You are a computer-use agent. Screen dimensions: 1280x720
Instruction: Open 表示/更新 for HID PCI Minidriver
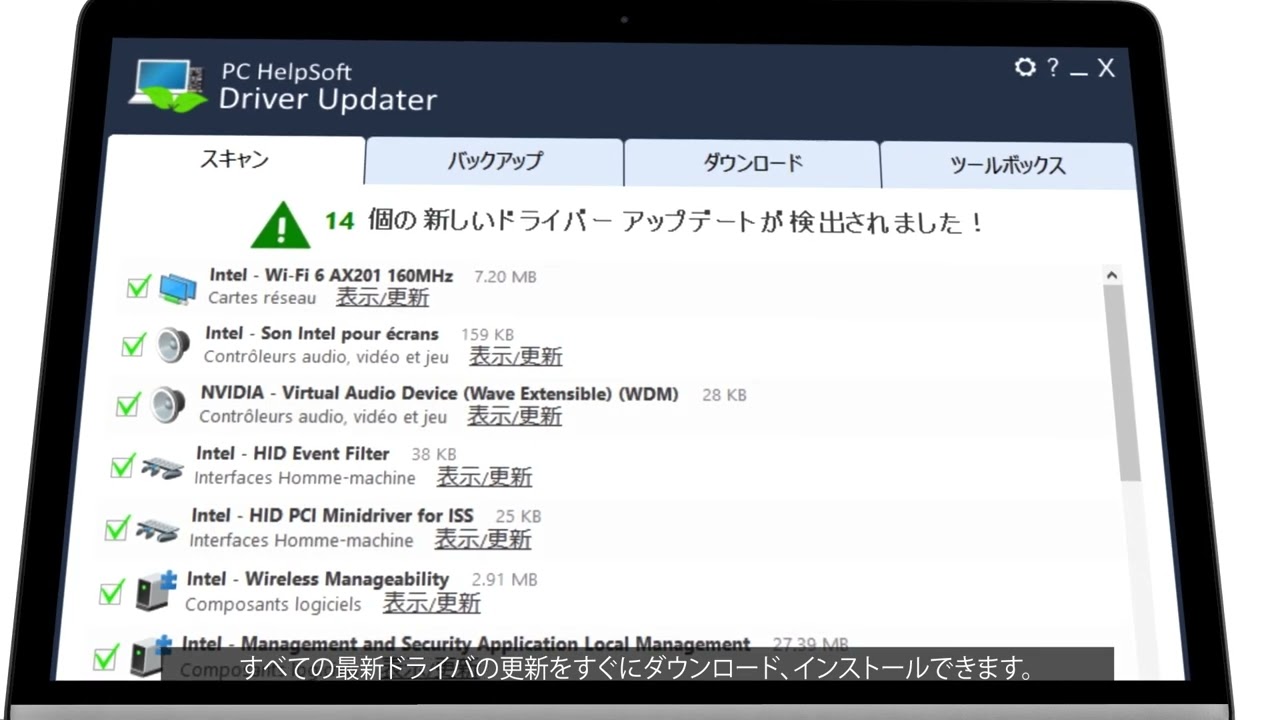point(483,539)
